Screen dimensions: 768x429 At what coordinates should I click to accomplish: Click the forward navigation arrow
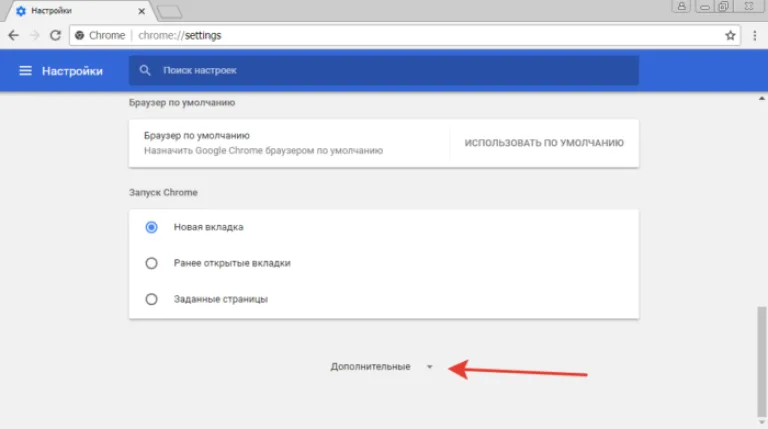click(34, 35)
